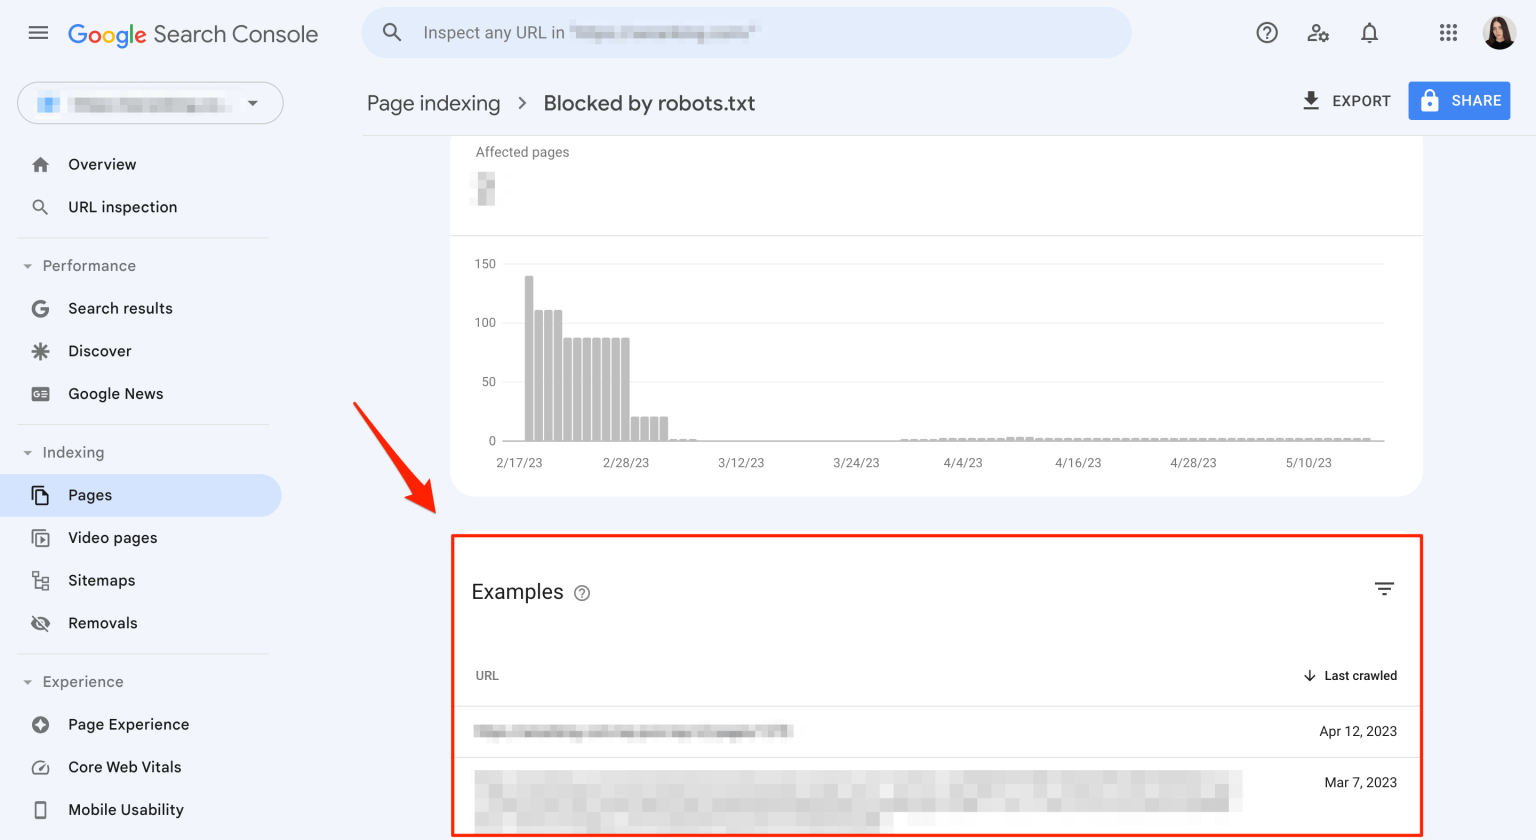Collapse the Indexing section
The image size is (1536, 840).
pyautogui.click(x=28, y=452)
